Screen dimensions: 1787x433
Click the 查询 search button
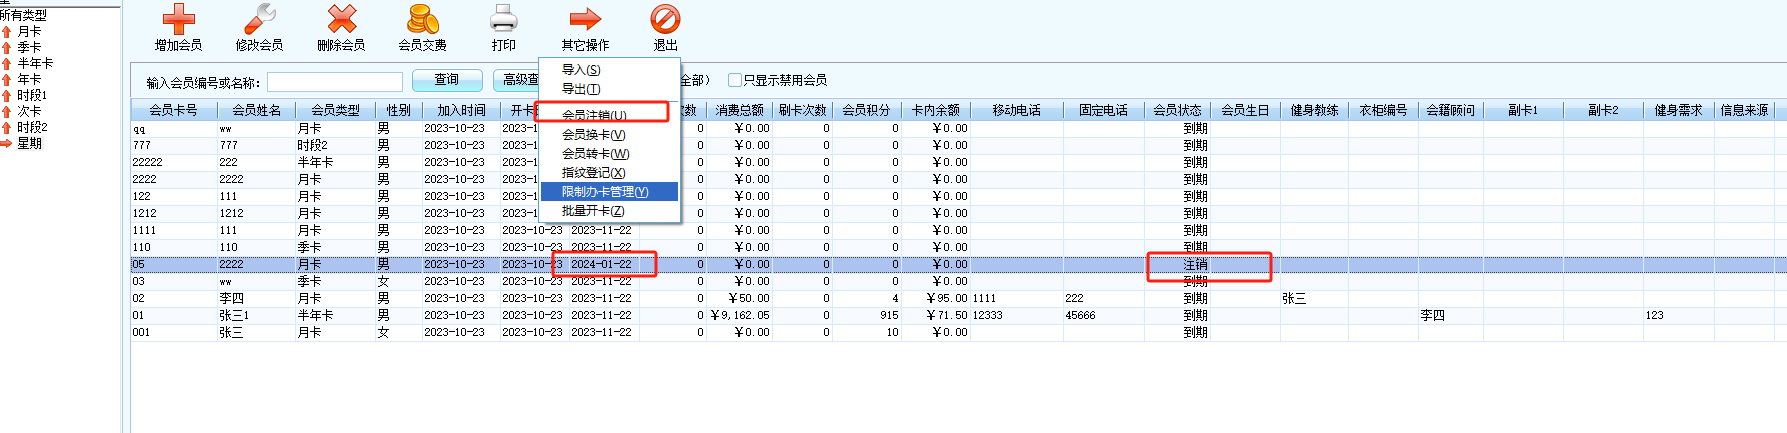pos(446,80)
